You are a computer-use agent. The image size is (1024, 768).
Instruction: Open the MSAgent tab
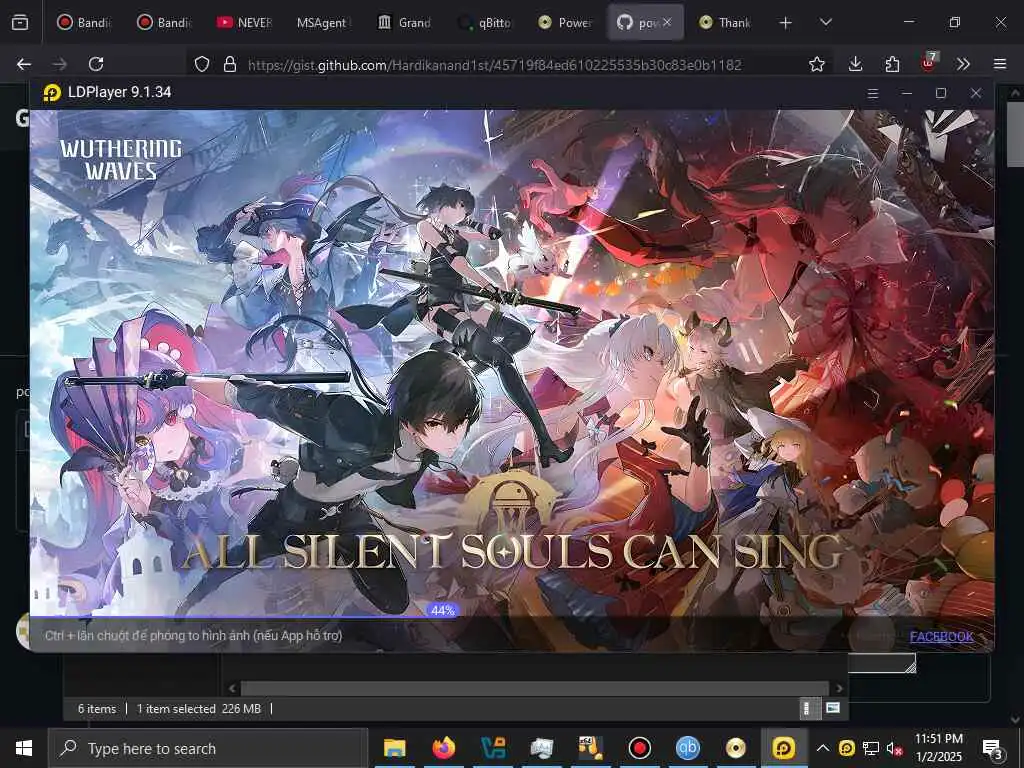[x=323, y=22]
